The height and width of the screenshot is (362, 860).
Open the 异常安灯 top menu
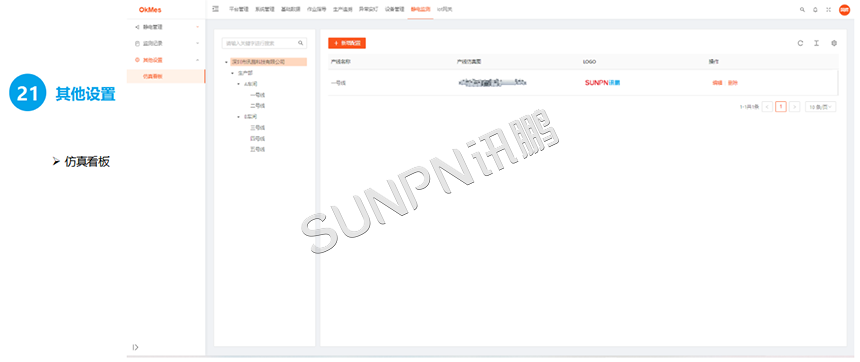[369, 10]
